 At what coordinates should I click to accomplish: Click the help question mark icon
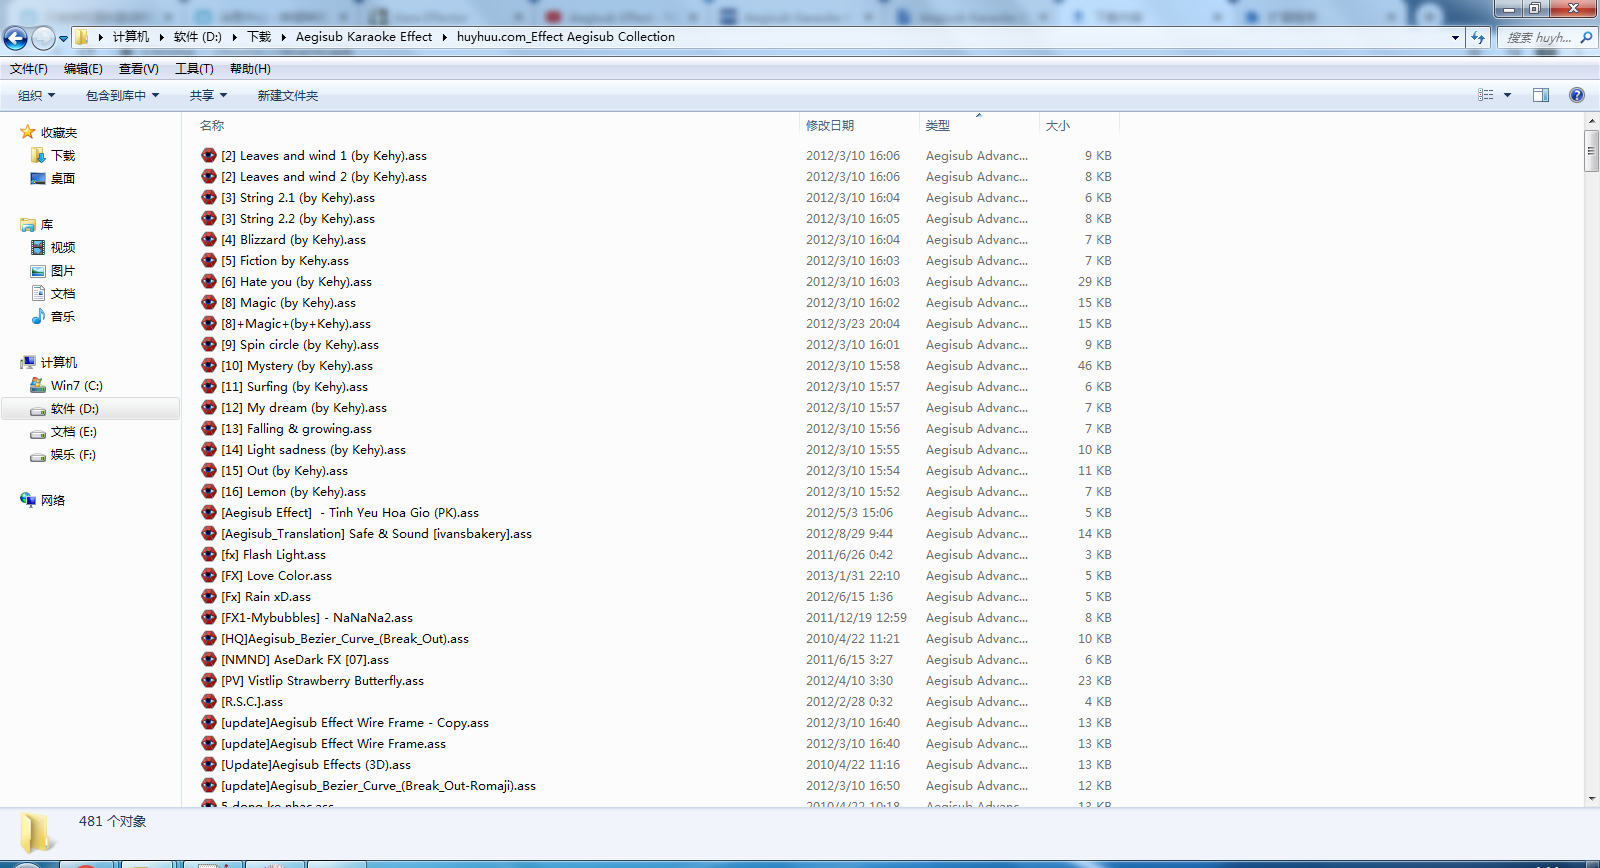(x=1577, y=95)
